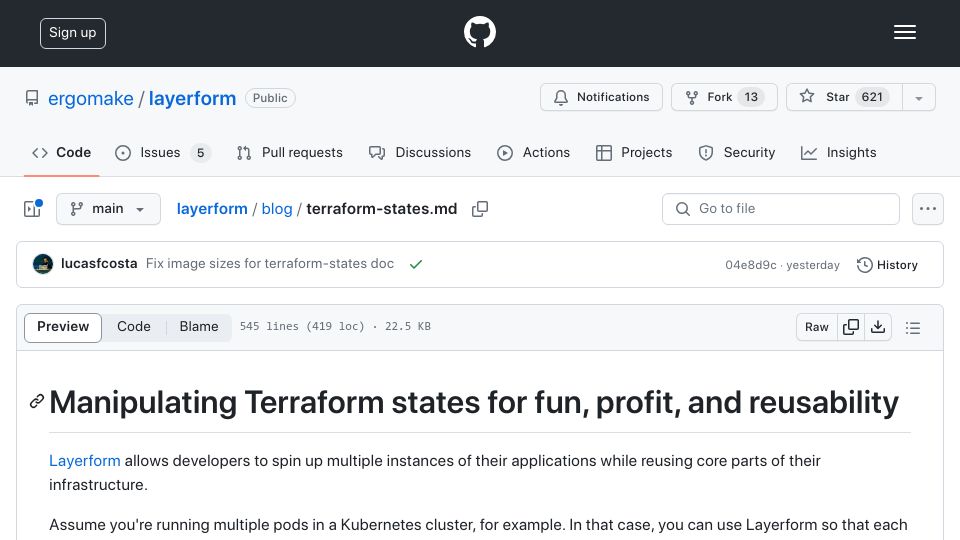Screen dimensions: 960x540
Task: Open the more file actions ellipsis menu
Action: click(x=928, y=209)
